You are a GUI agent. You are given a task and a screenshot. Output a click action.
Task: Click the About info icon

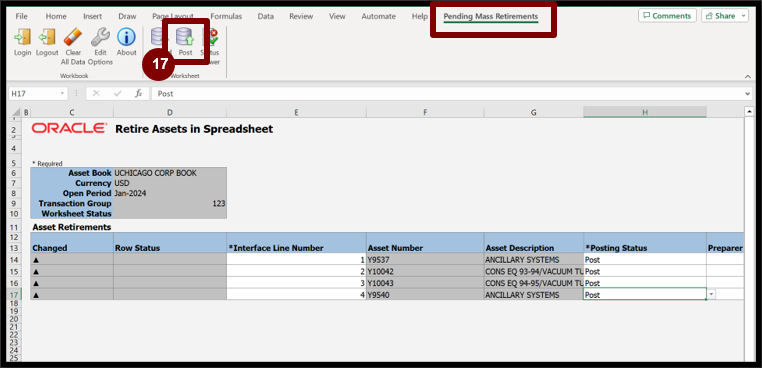point(126,37)
